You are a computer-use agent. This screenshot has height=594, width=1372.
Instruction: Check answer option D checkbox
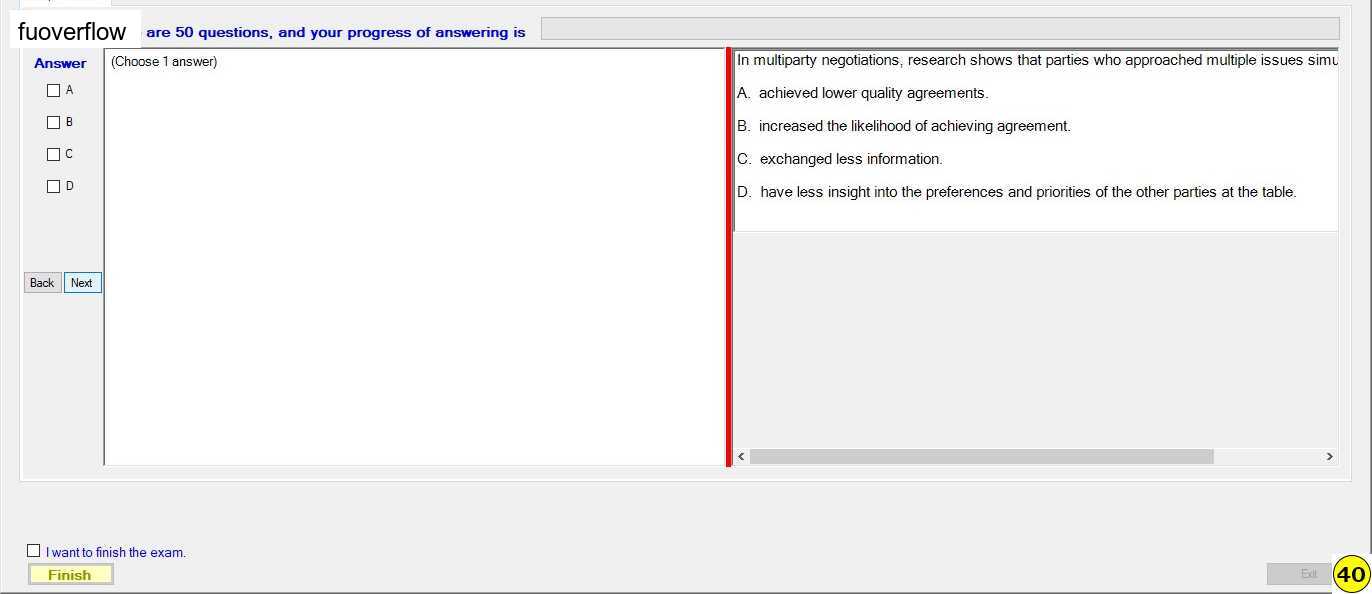[54, 187]
